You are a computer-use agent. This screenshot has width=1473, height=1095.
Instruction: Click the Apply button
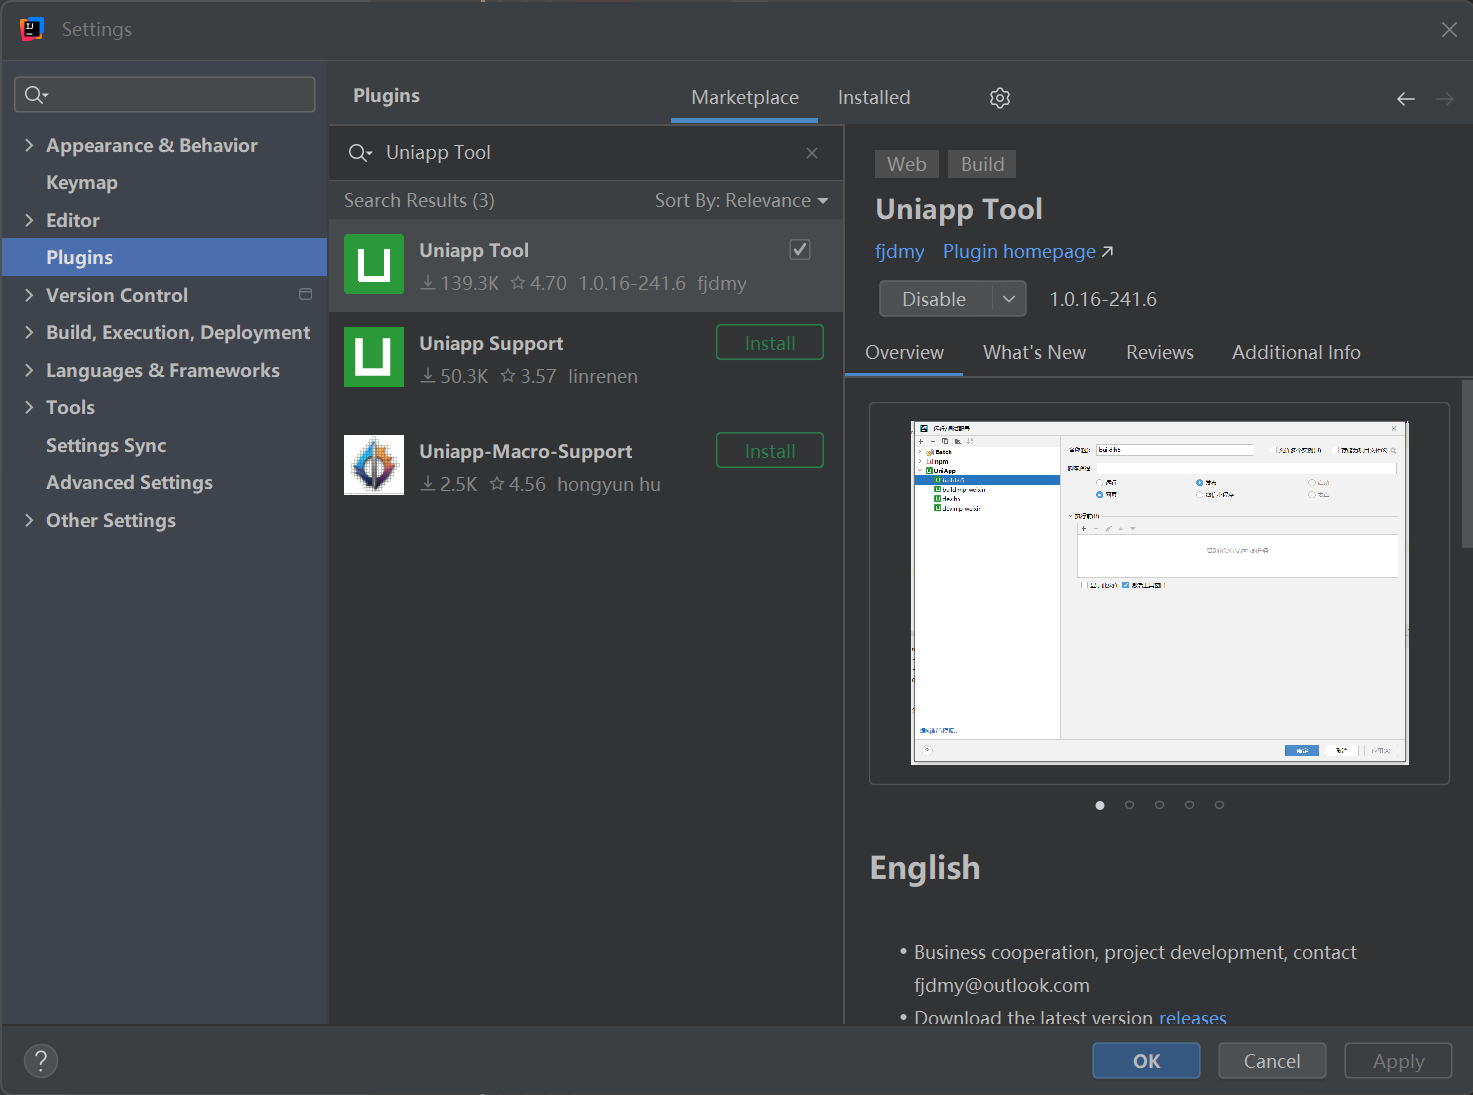pos(1398,1061)
